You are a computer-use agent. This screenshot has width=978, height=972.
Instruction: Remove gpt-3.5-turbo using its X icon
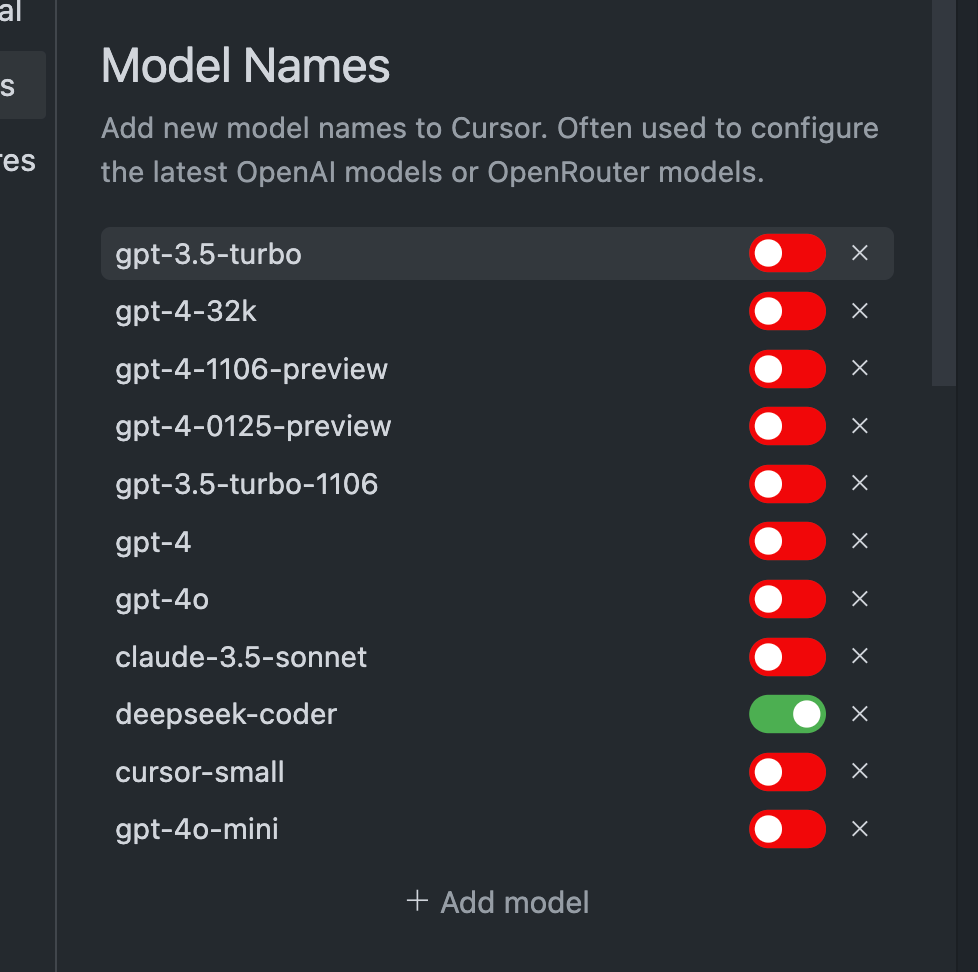[x=859, y=254]
